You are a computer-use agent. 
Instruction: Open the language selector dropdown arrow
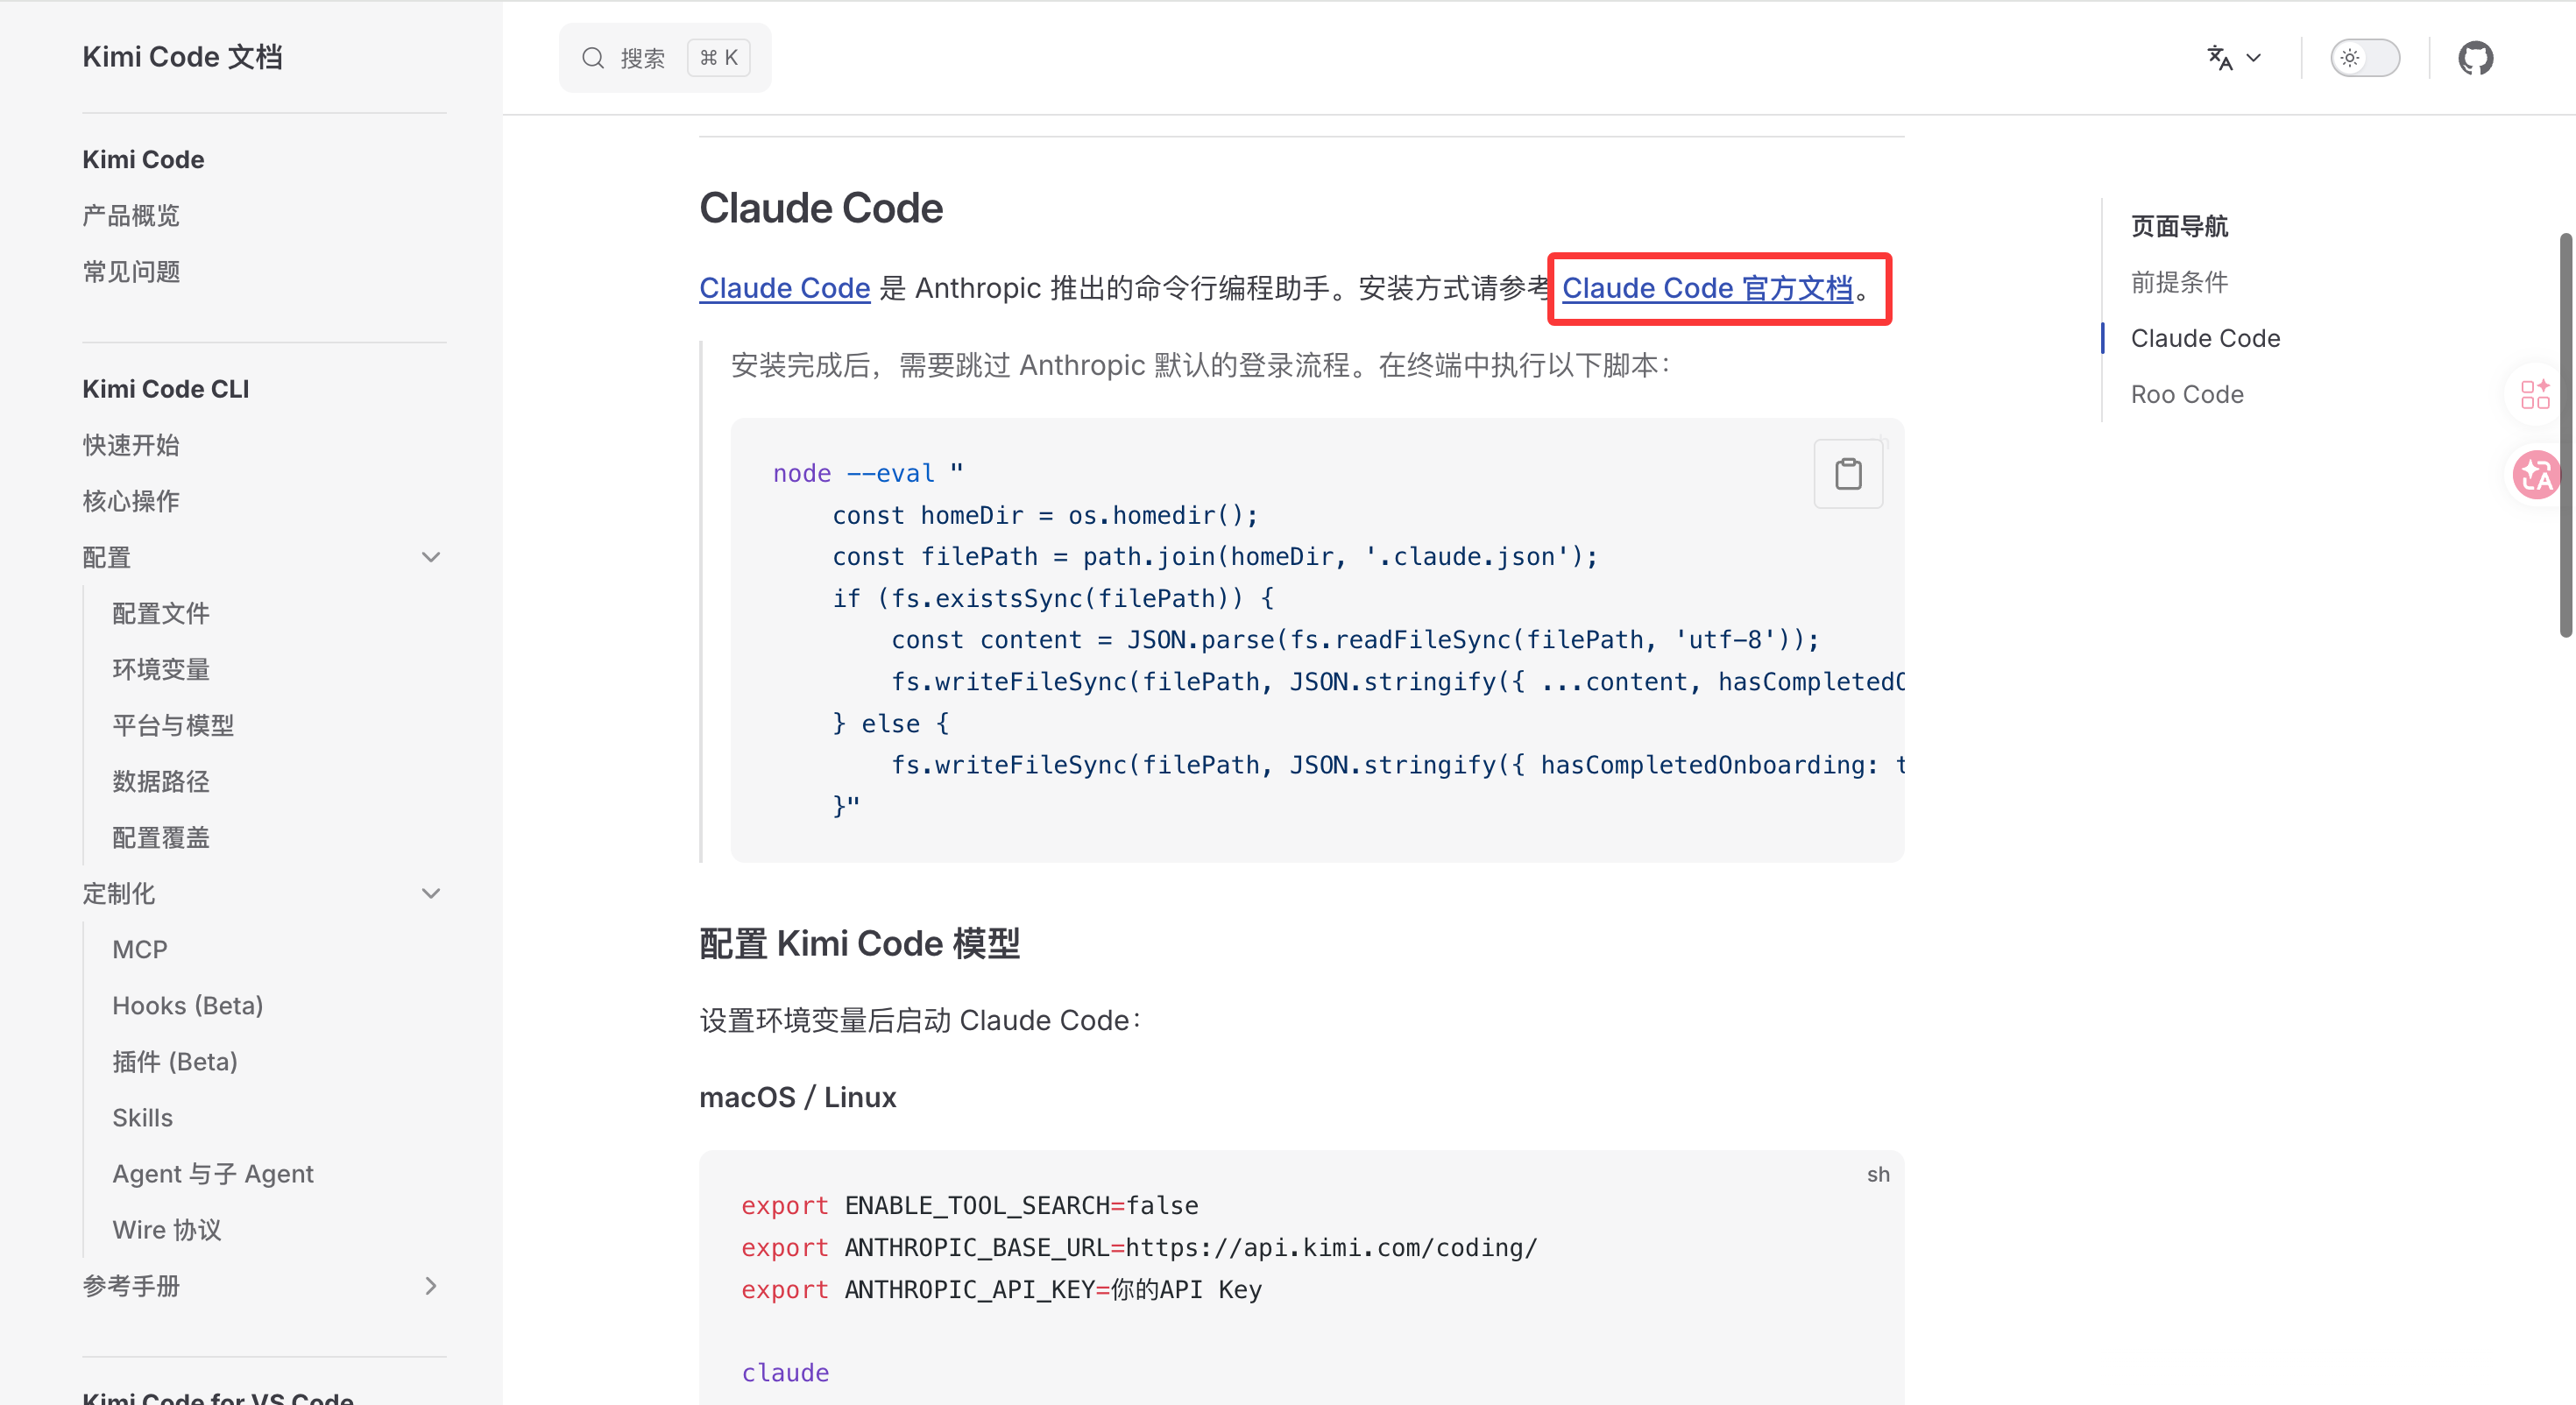[x=2254, y=58]
